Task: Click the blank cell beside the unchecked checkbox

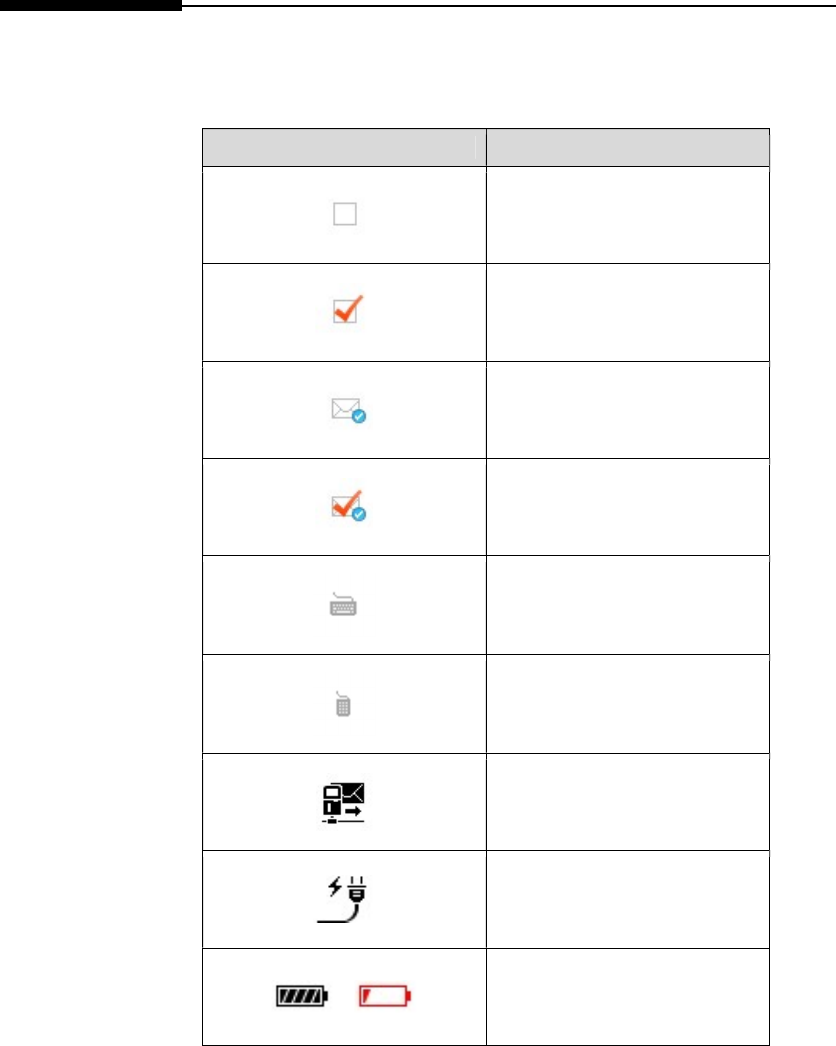Action: point(627,215)
